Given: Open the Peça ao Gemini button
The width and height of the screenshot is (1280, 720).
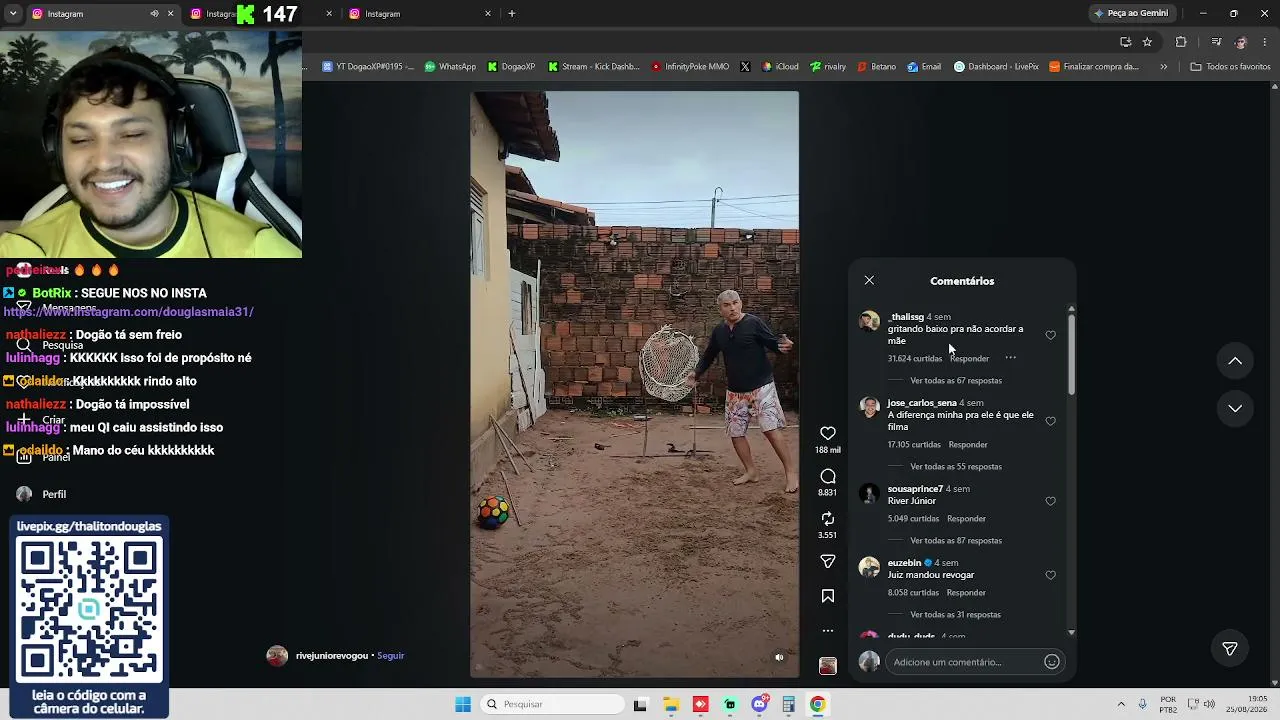Looking at the screenshot, I should click(1131, 14).
